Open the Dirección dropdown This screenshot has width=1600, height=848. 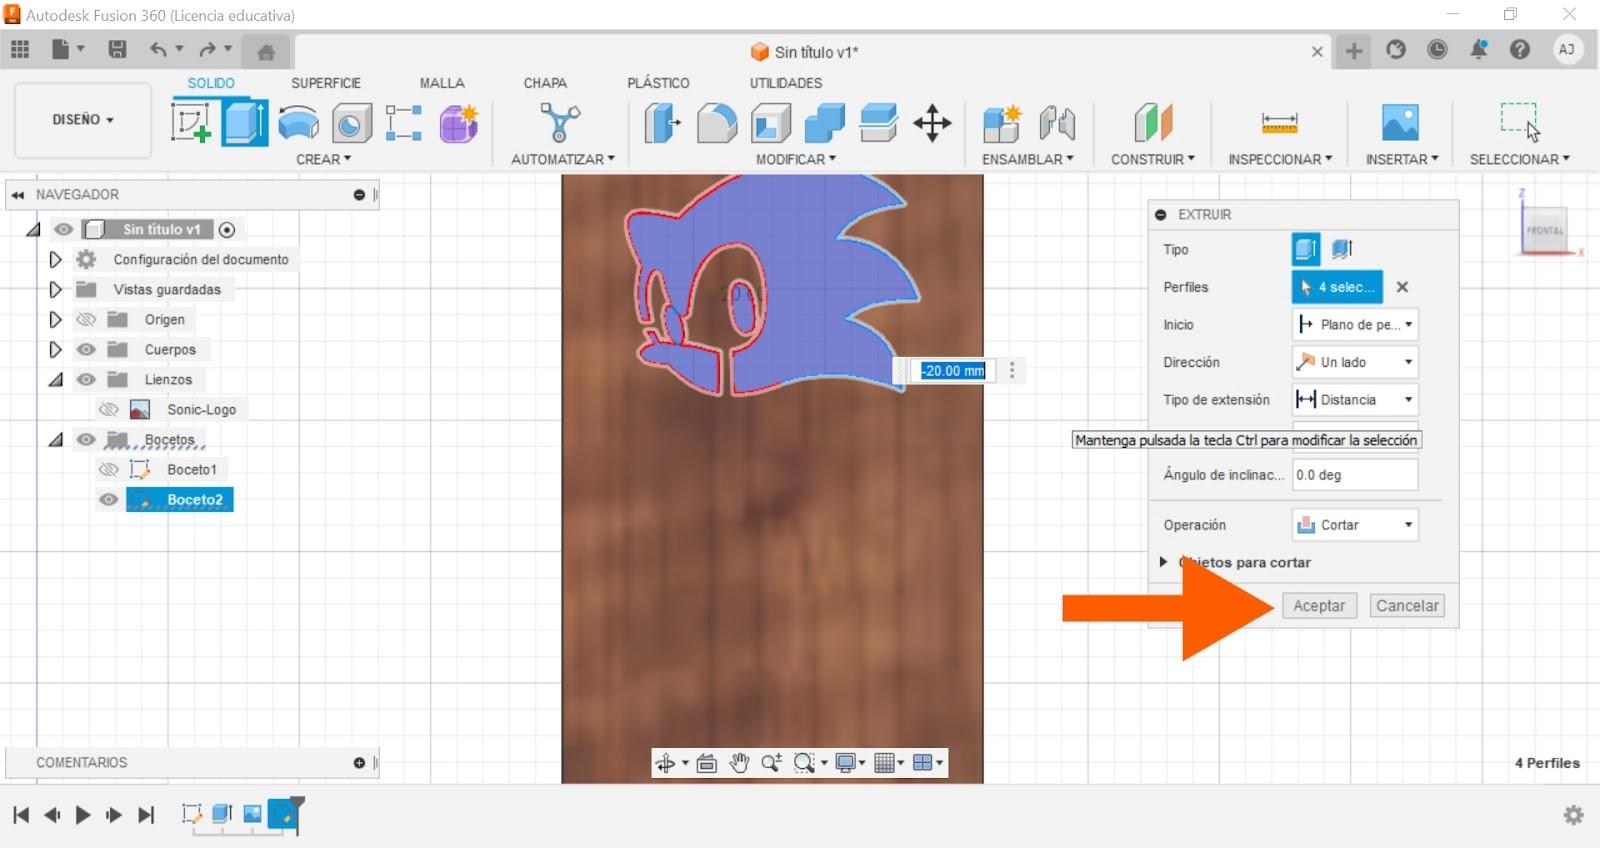[x=1355, y=362]
